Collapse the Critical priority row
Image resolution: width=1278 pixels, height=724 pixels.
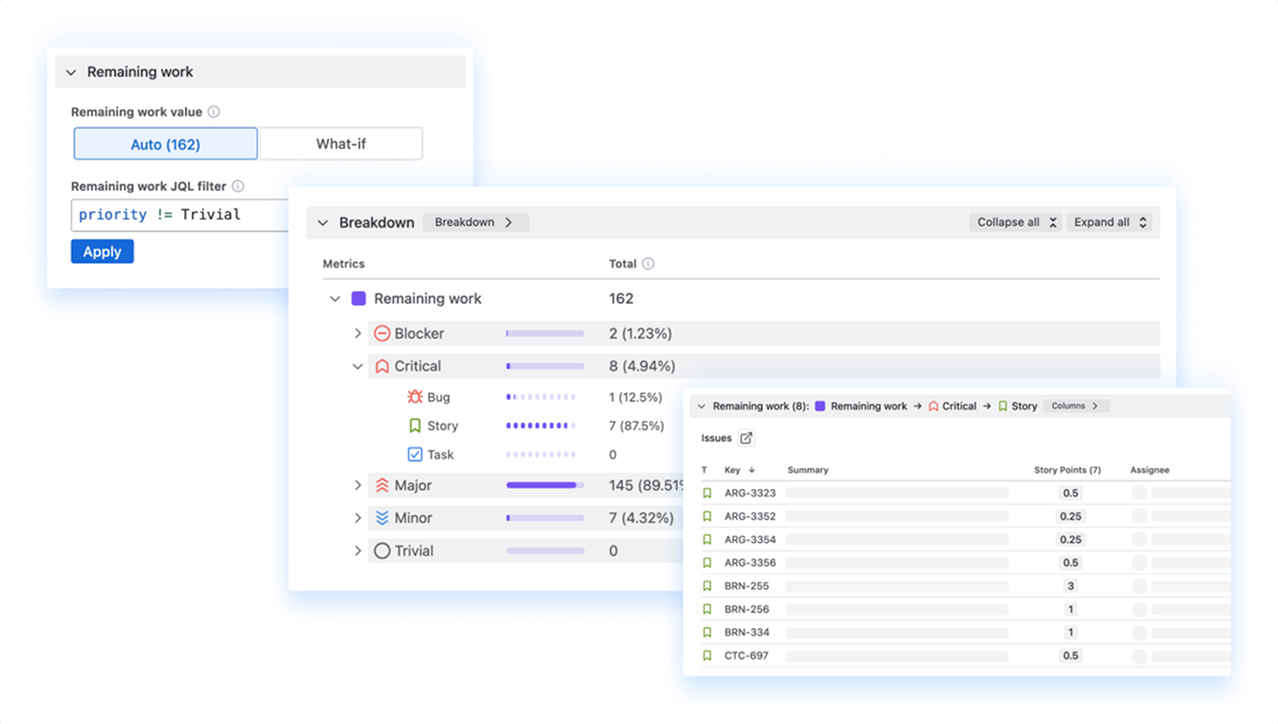point(358,367)
